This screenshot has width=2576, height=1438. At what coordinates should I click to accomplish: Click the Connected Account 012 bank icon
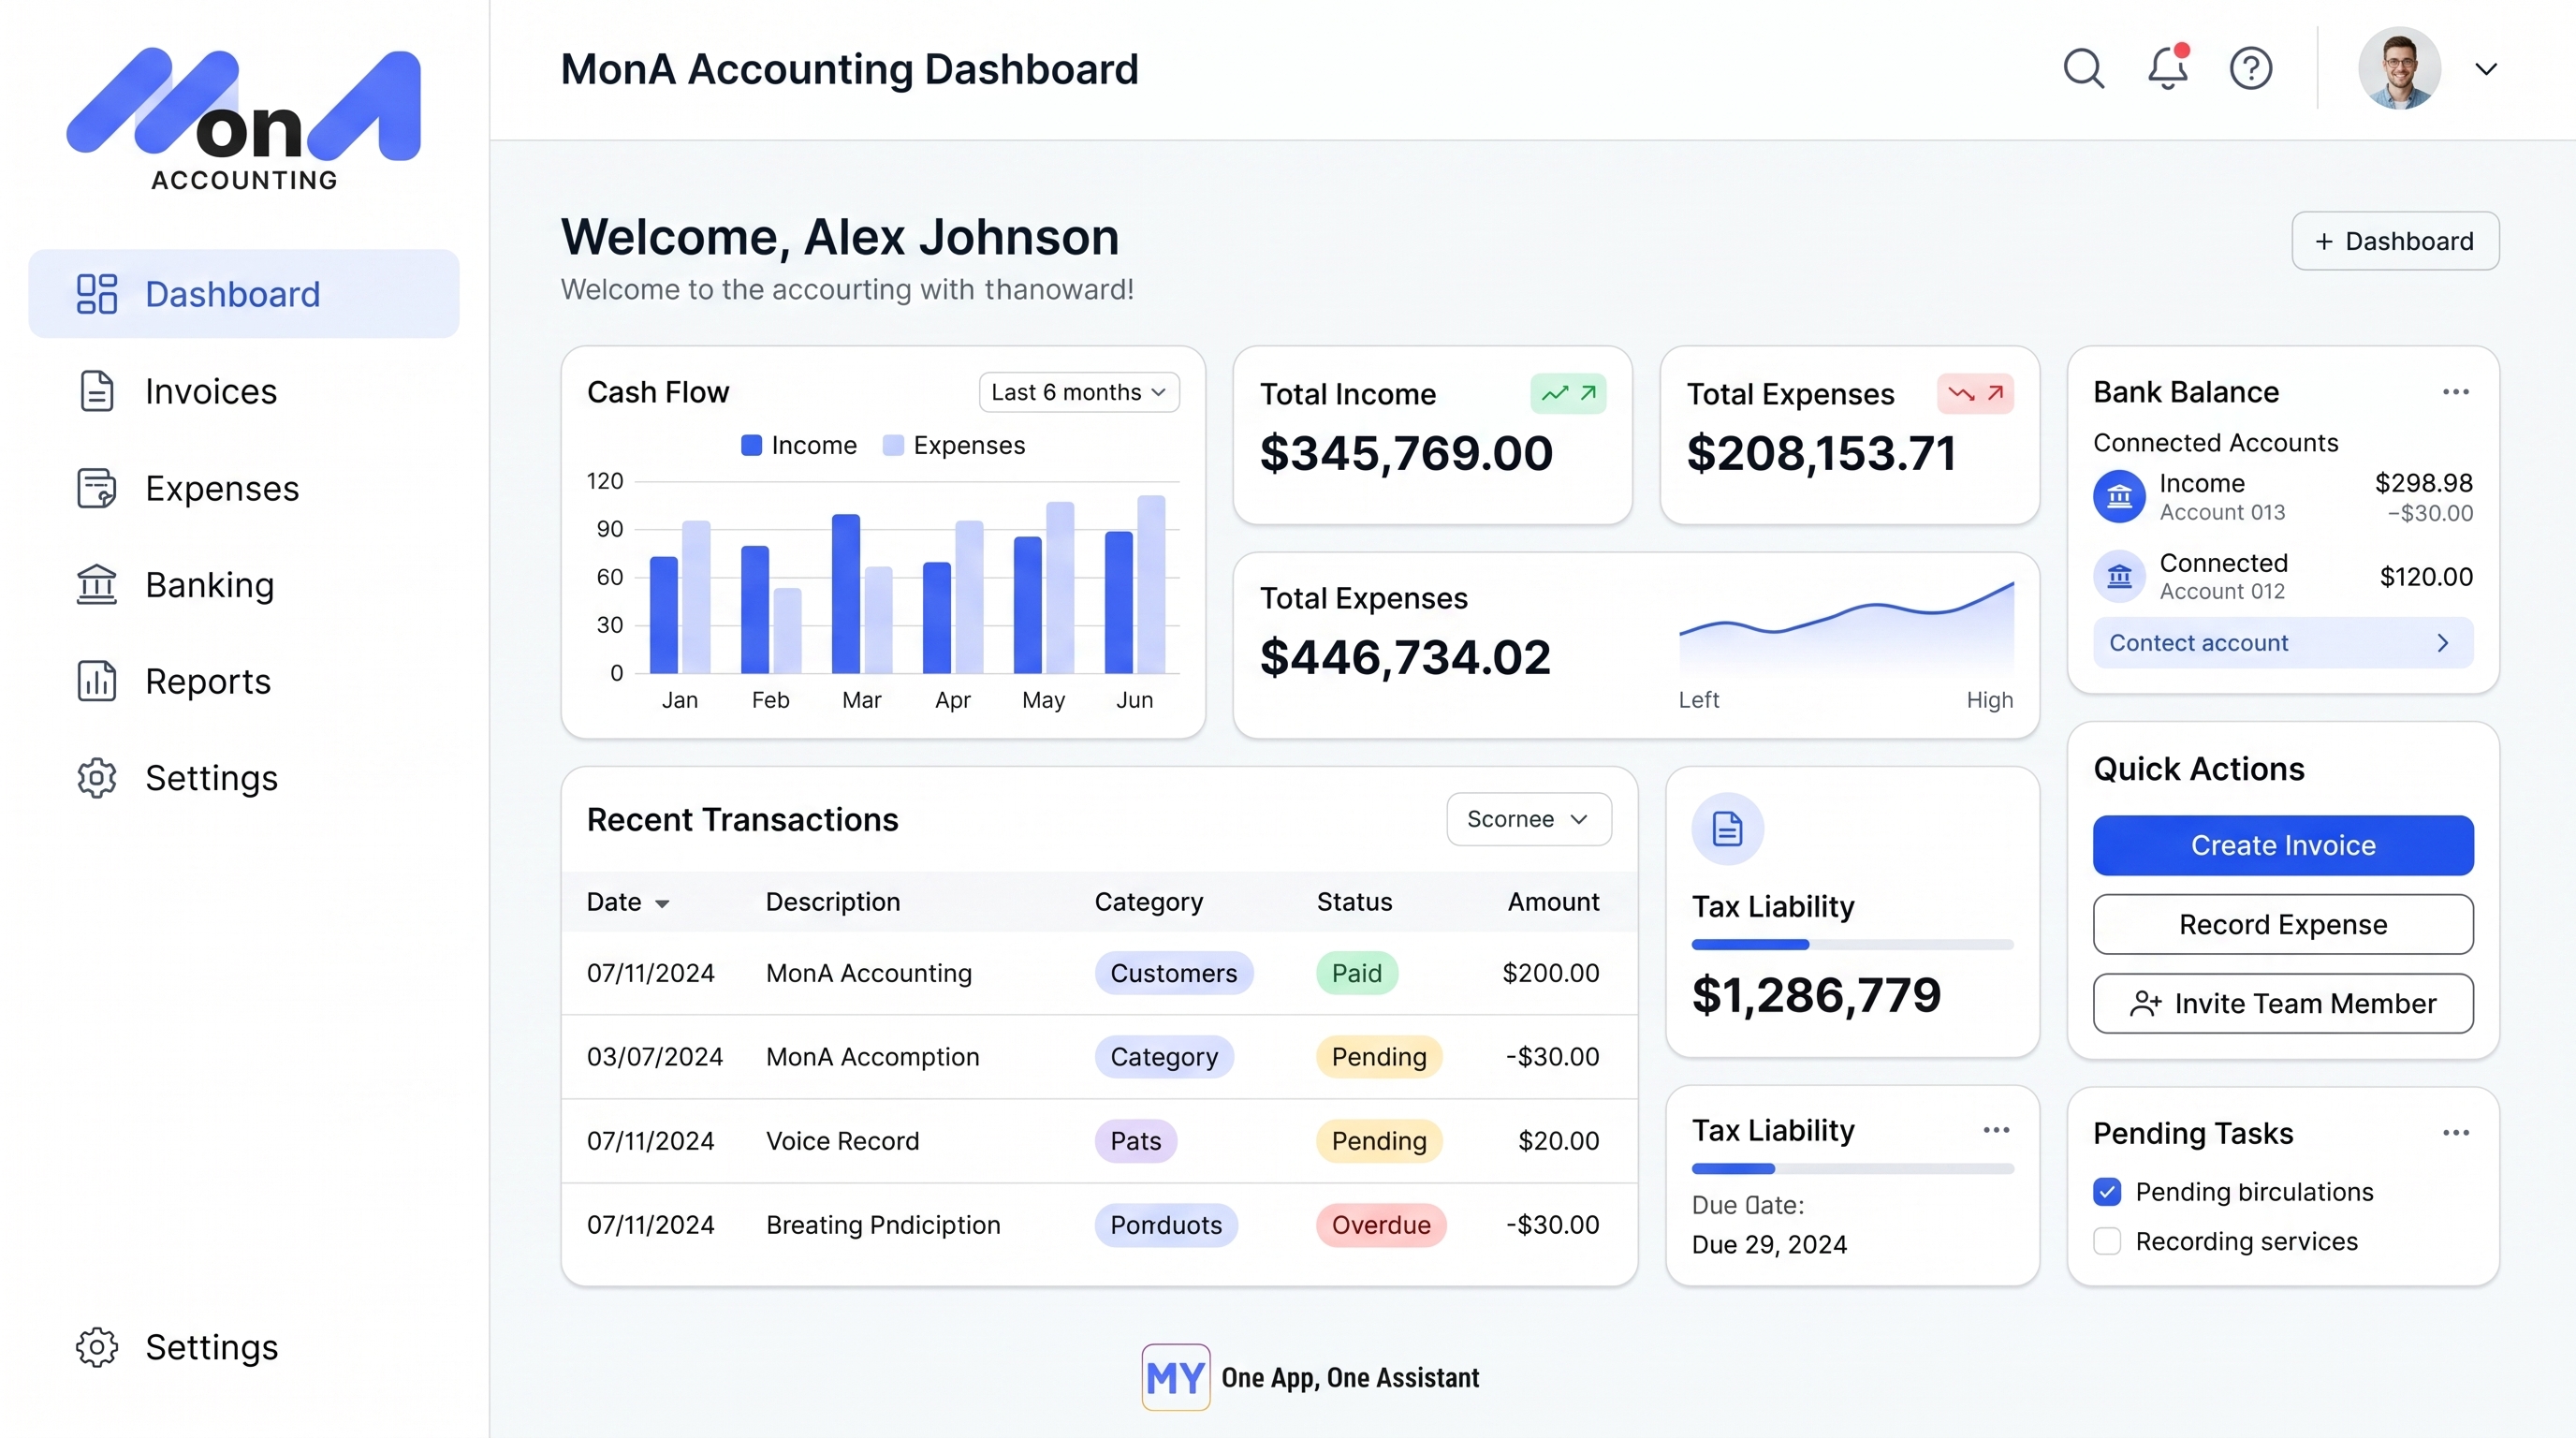[x=2119, y=576]
